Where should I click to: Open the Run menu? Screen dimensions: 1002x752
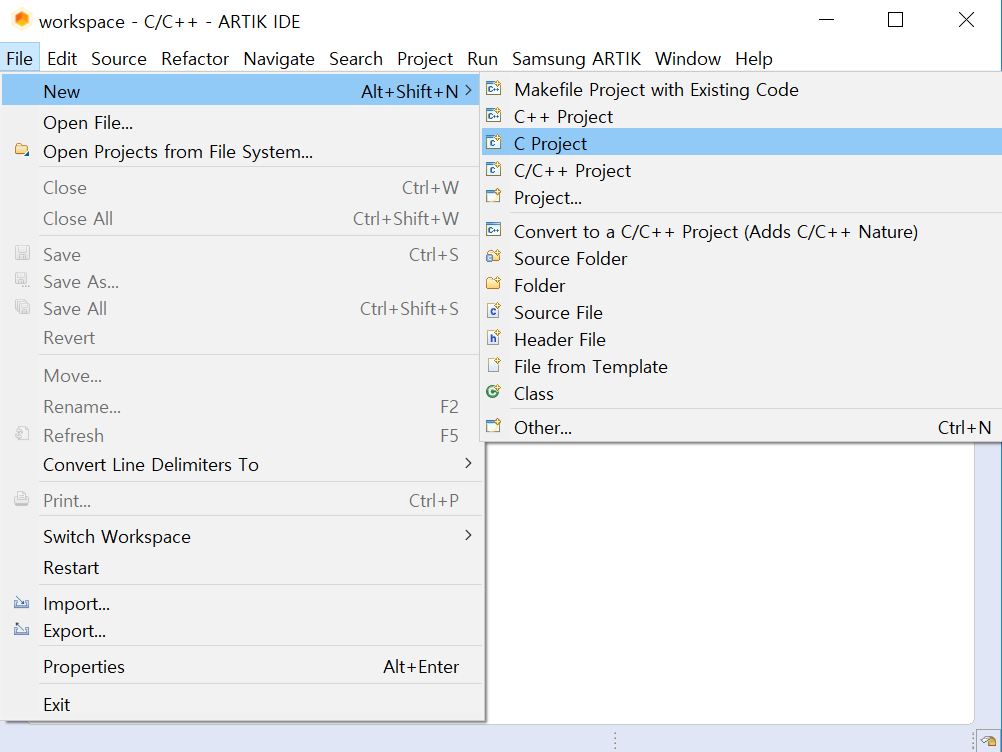(482, 59)
